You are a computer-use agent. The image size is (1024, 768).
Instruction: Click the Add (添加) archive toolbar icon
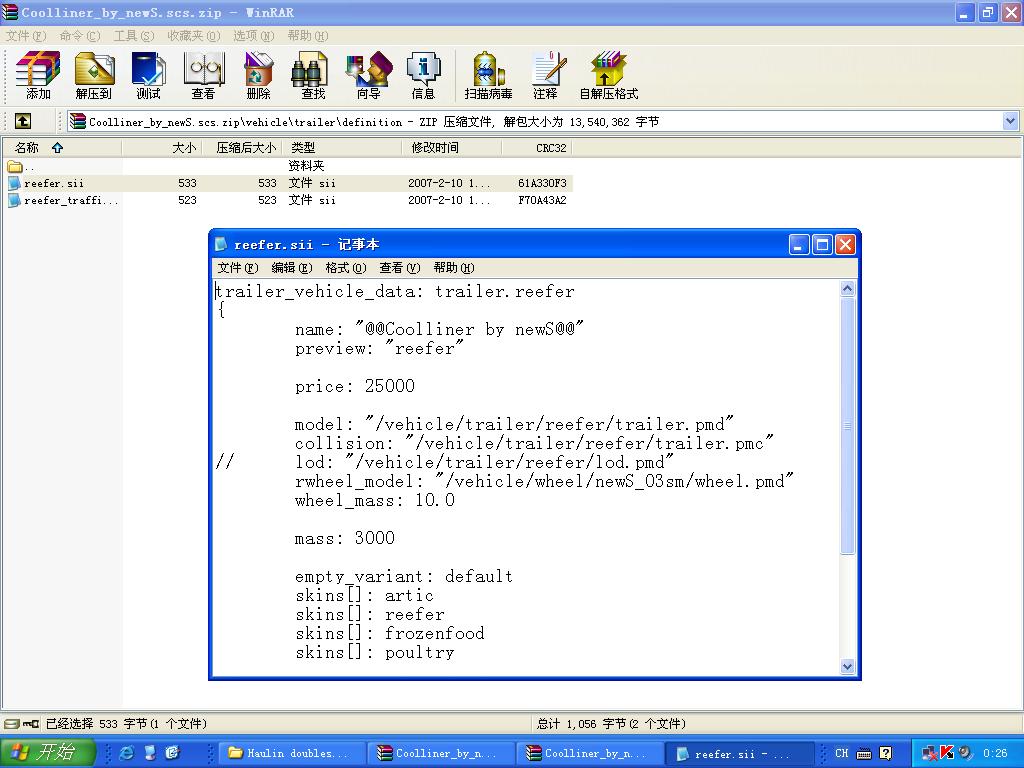pos(38,76)
